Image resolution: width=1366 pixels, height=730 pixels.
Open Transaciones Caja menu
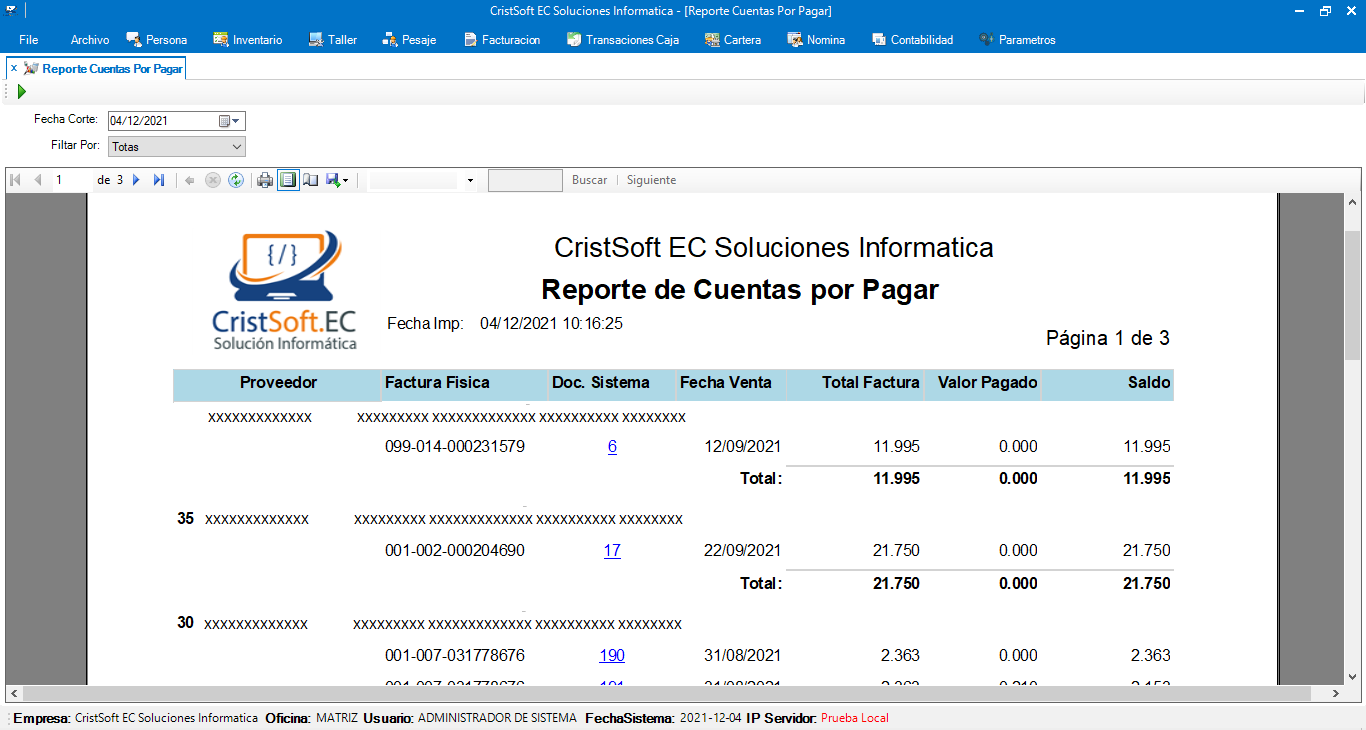tap(623, 40)
